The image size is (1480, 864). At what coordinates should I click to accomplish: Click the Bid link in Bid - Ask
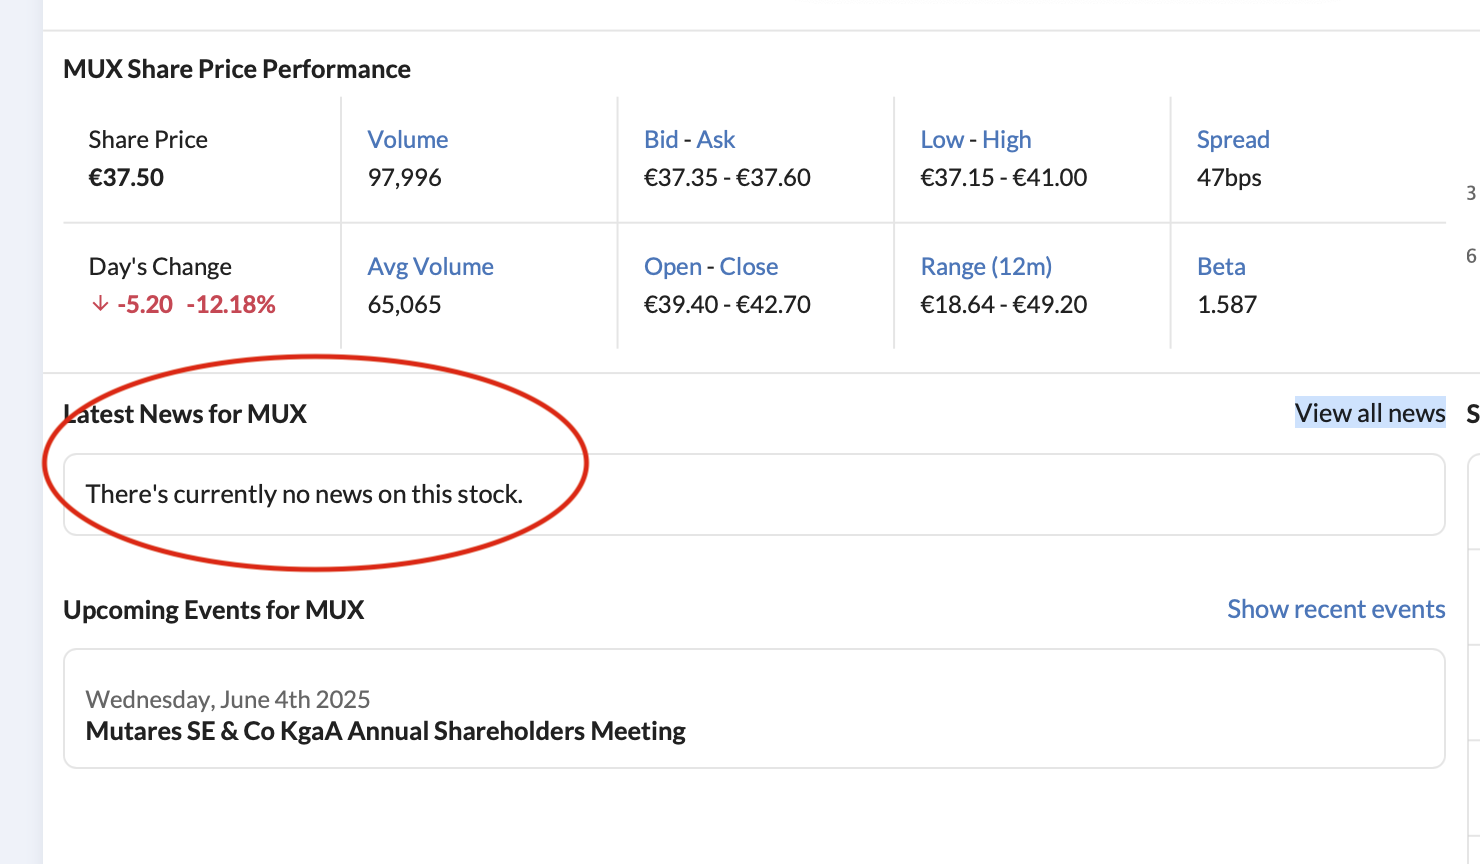point(661,140)
